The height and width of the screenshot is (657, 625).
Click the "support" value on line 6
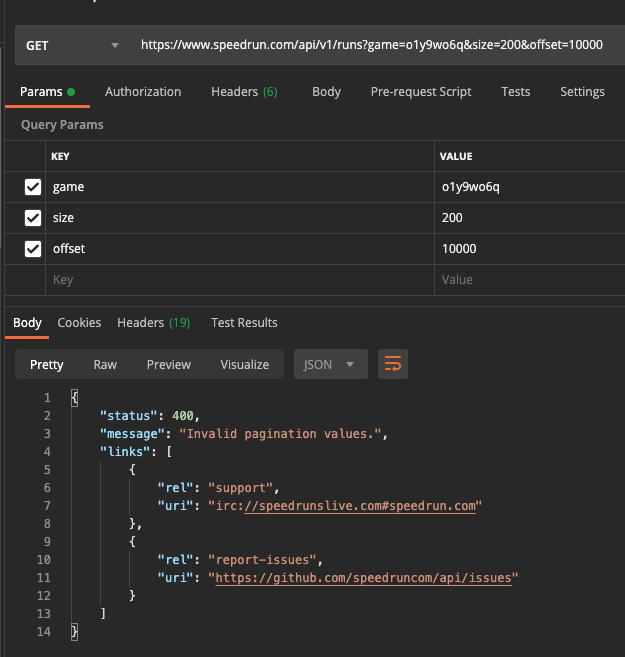(x=240, y=488)
